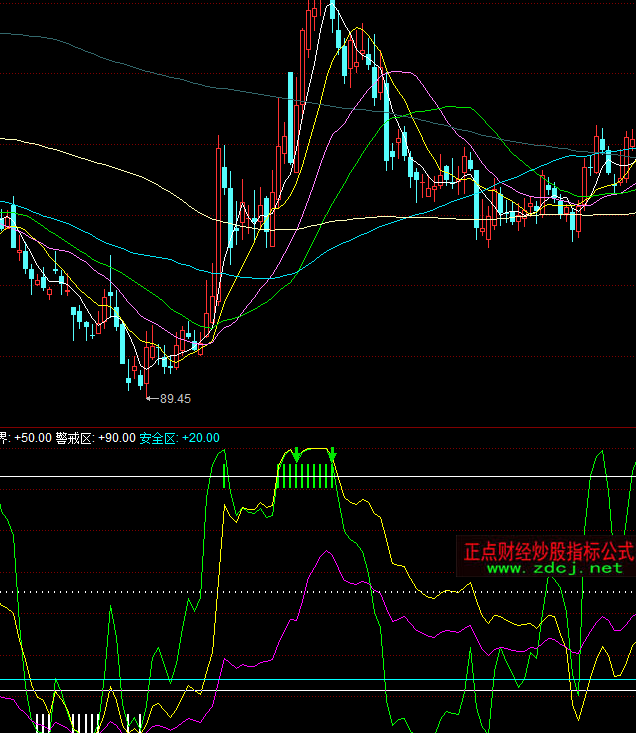Click the left green down-arrow signal marker

tap(296, 456)
